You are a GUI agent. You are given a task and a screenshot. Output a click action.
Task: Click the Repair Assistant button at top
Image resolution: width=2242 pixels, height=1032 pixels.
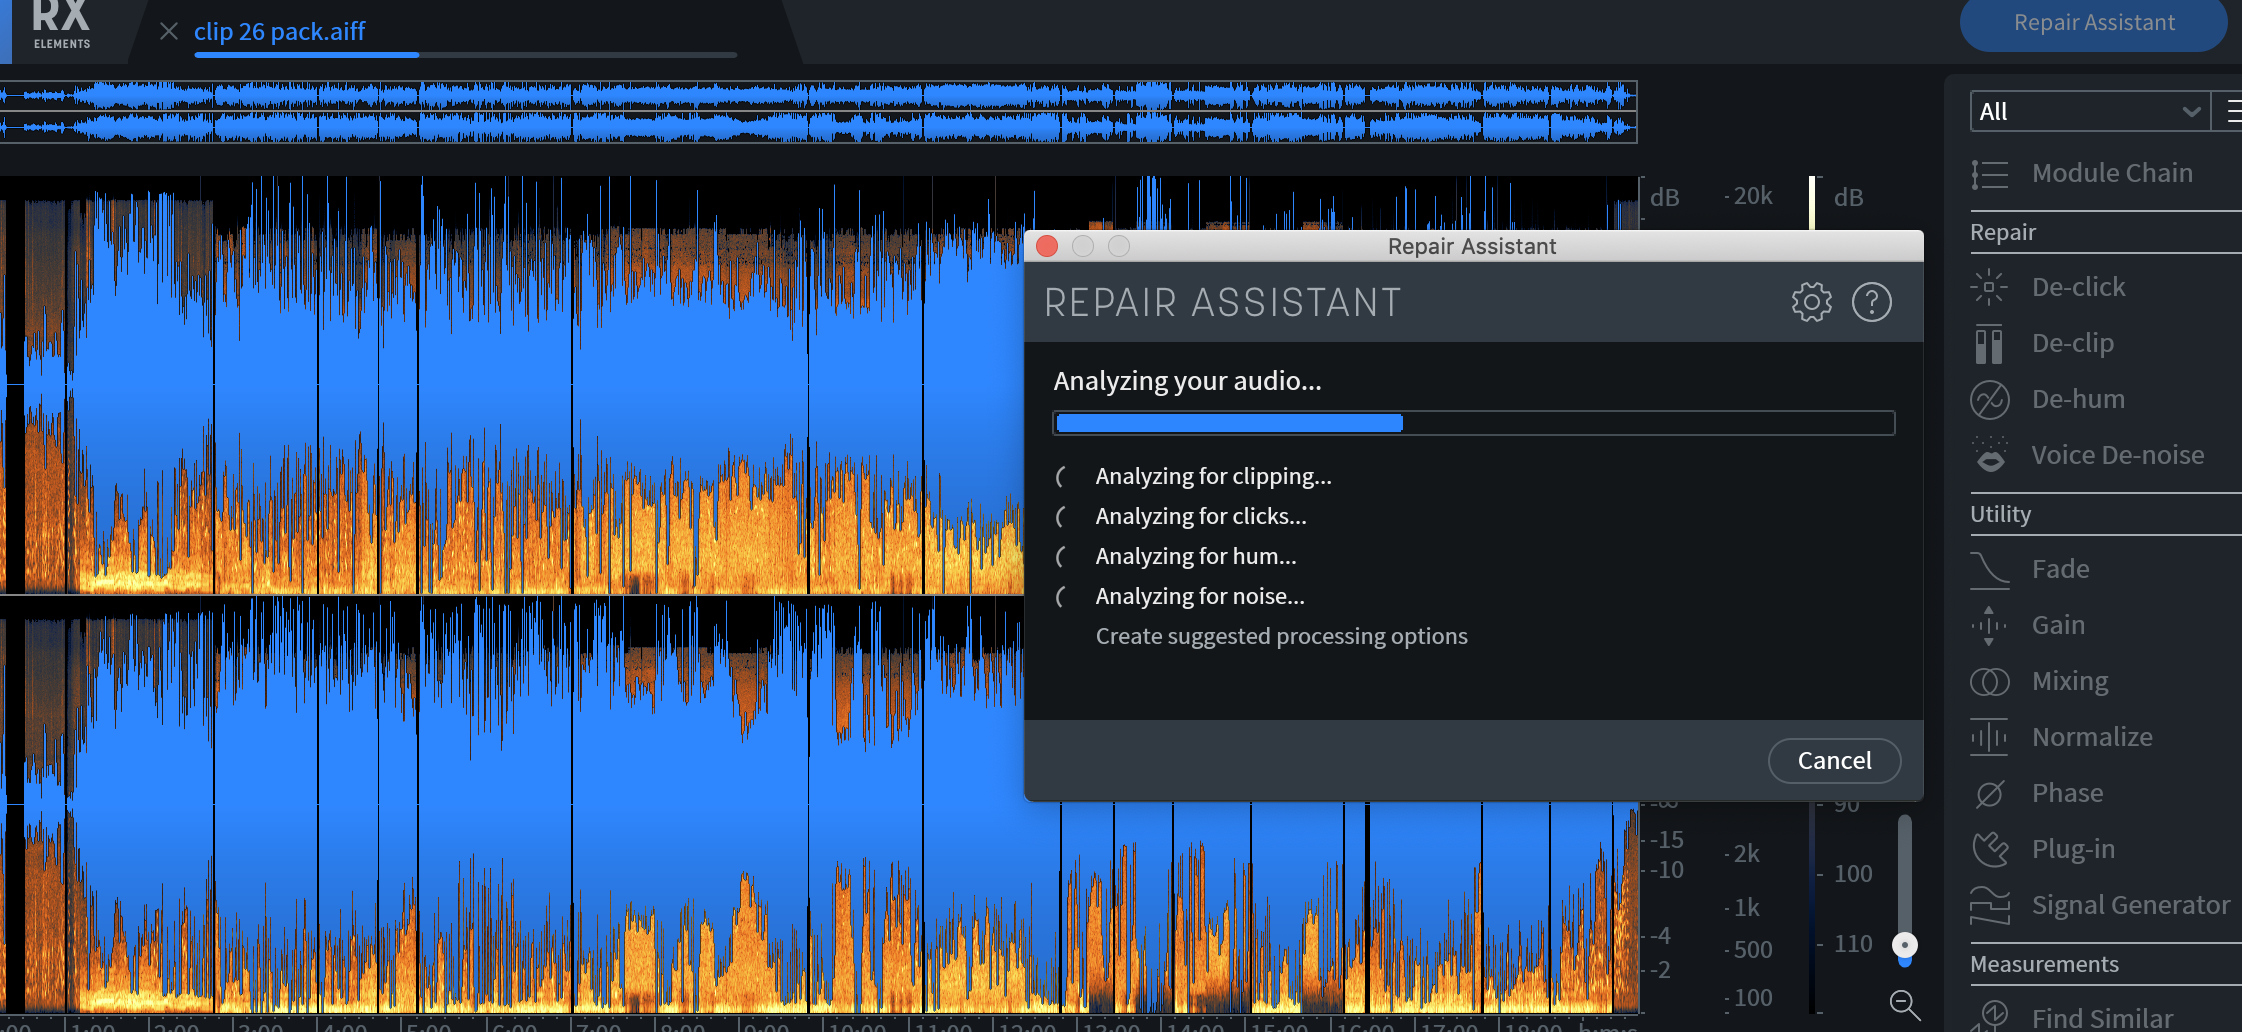pyautogui.click(x=2093, y=23)
